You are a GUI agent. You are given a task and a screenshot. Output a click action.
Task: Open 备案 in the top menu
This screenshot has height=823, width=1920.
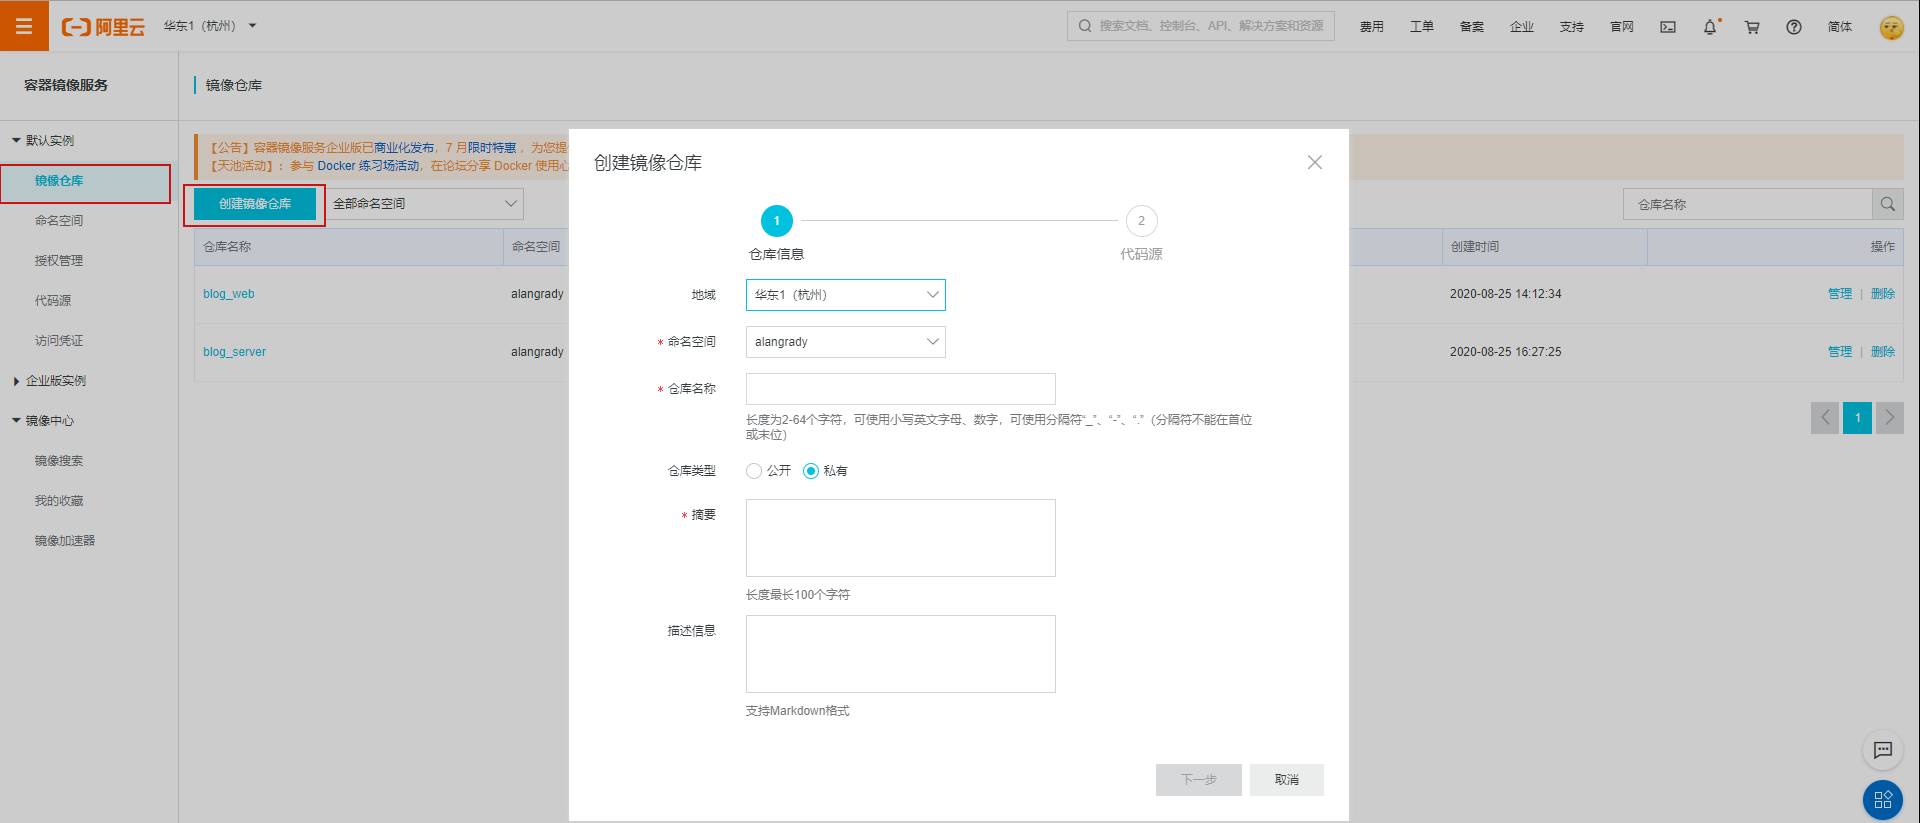pyautogui.click(x=1472, y=27)
